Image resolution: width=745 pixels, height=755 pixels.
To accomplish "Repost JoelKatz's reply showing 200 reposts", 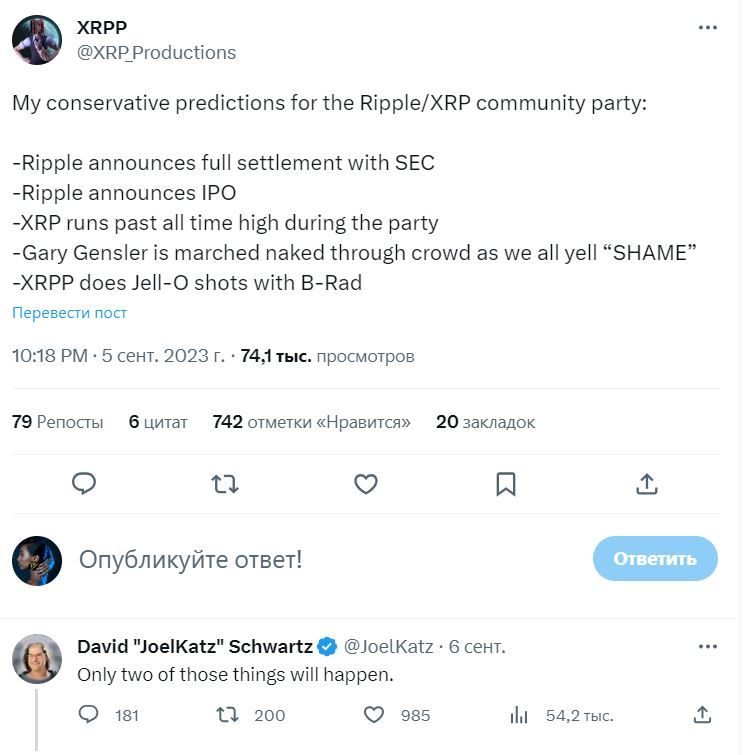I will (x=227, y=715).
